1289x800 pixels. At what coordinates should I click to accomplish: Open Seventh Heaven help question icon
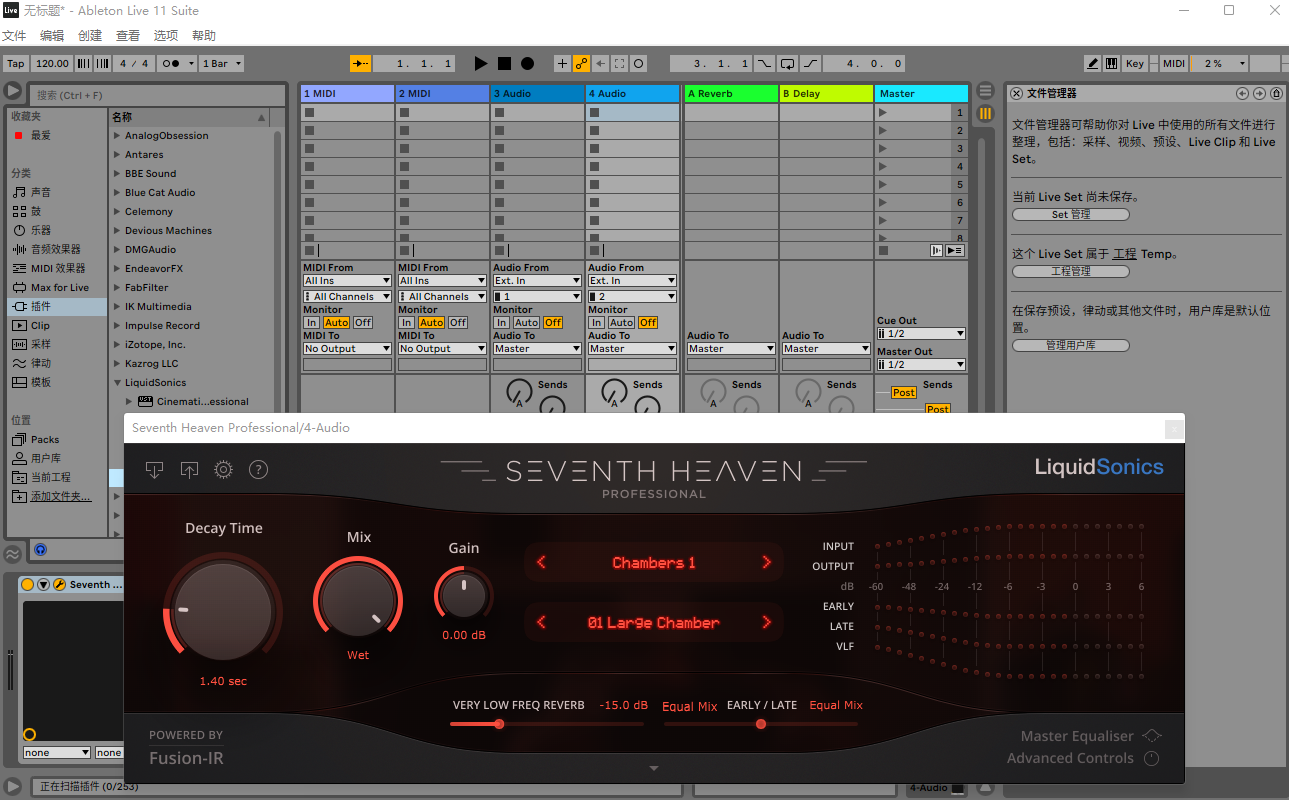(258, 469)
